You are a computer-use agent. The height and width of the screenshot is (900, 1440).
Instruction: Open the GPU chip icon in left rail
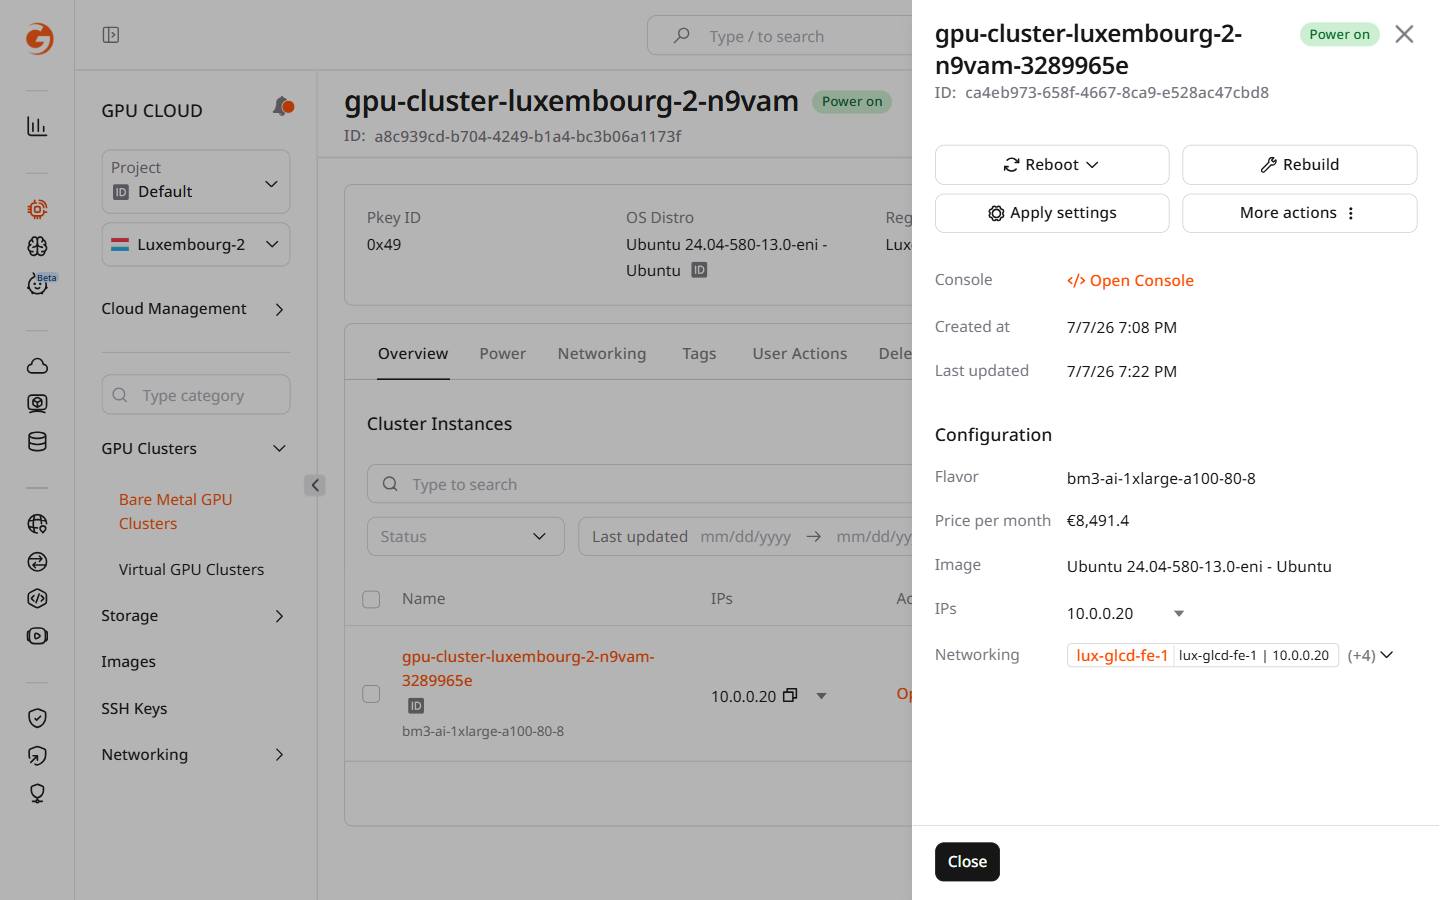tap(37, 209)
